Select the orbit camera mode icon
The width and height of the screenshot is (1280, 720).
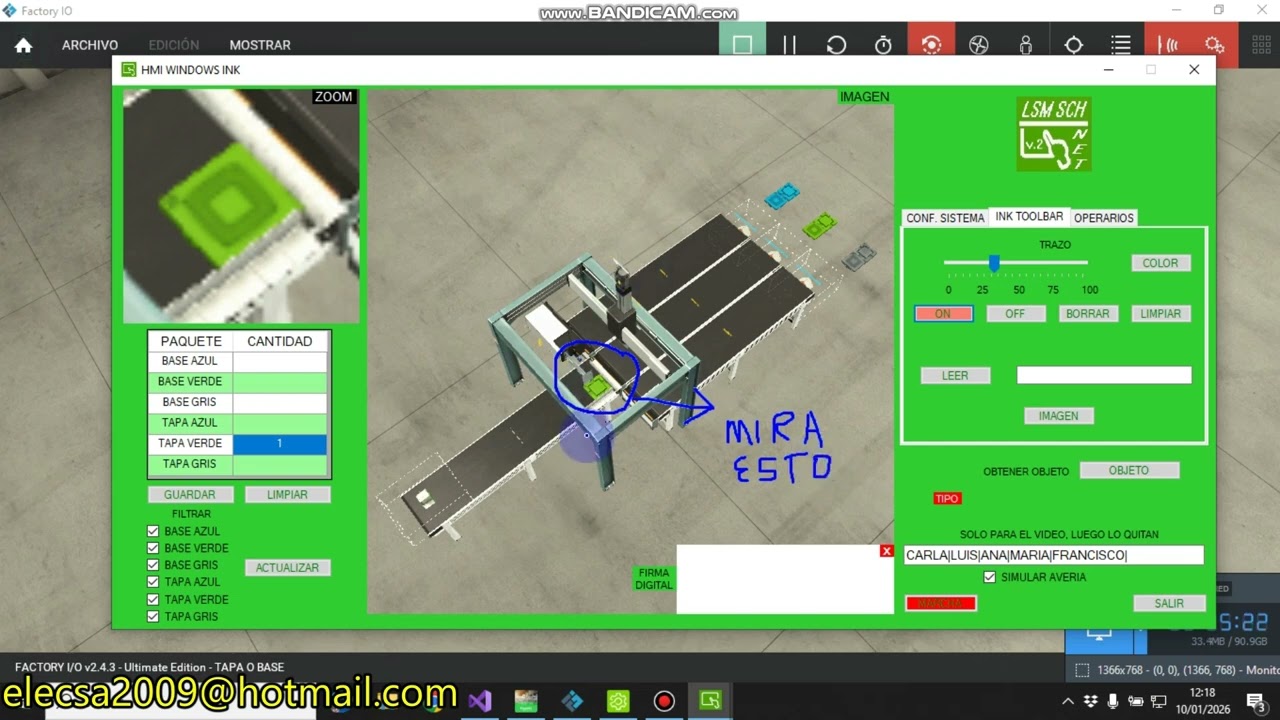click(931, 45)
